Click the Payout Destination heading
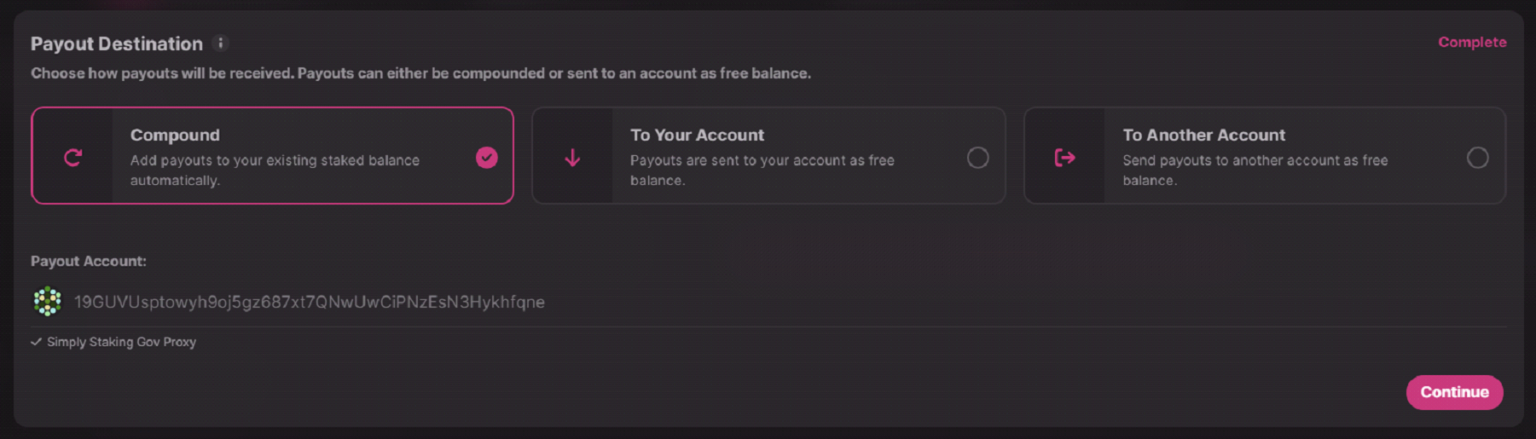Image resolution: width=1536 pixels, height=439 pixels. (x=117, y=44)
